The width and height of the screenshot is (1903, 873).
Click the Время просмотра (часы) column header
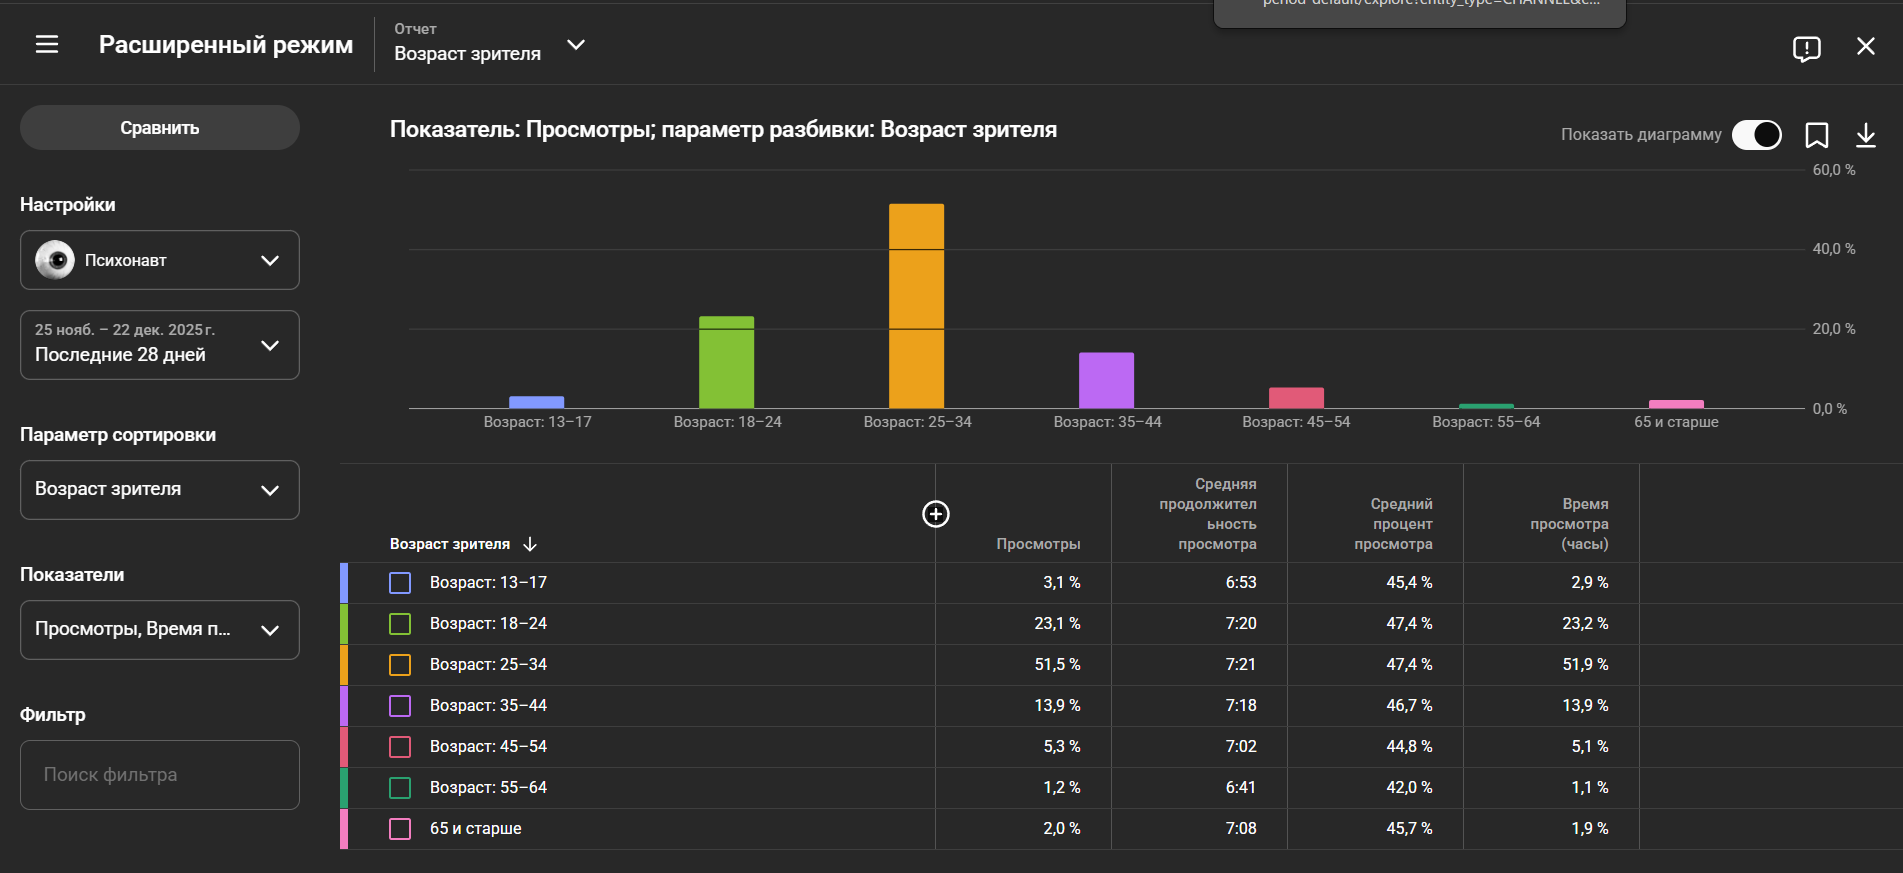click(1568, 524)
